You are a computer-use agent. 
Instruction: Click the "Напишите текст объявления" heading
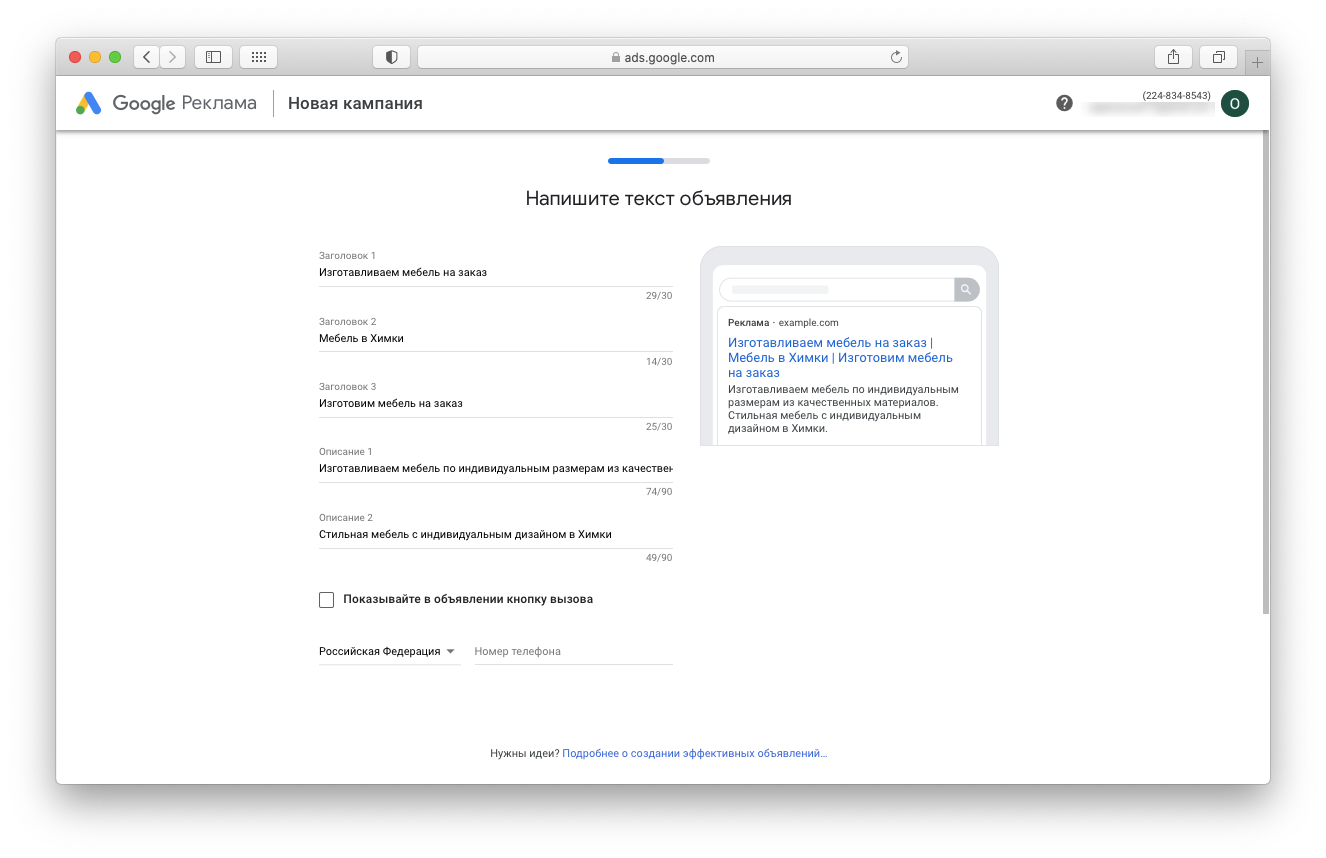click(x=659, y=199)
